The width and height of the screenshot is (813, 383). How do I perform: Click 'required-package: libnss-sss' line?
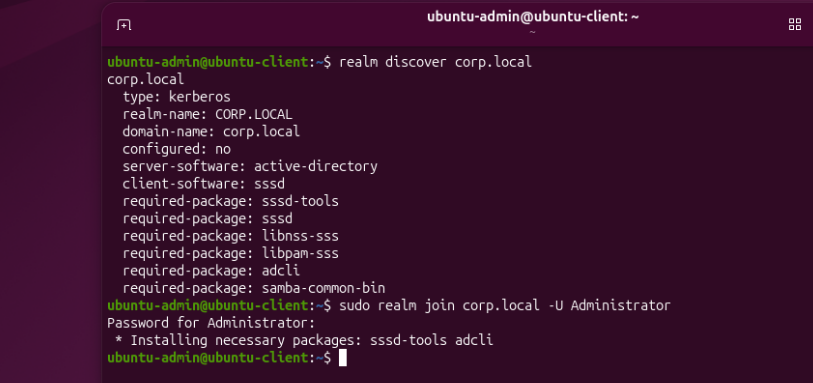click(x=230, y=236)
